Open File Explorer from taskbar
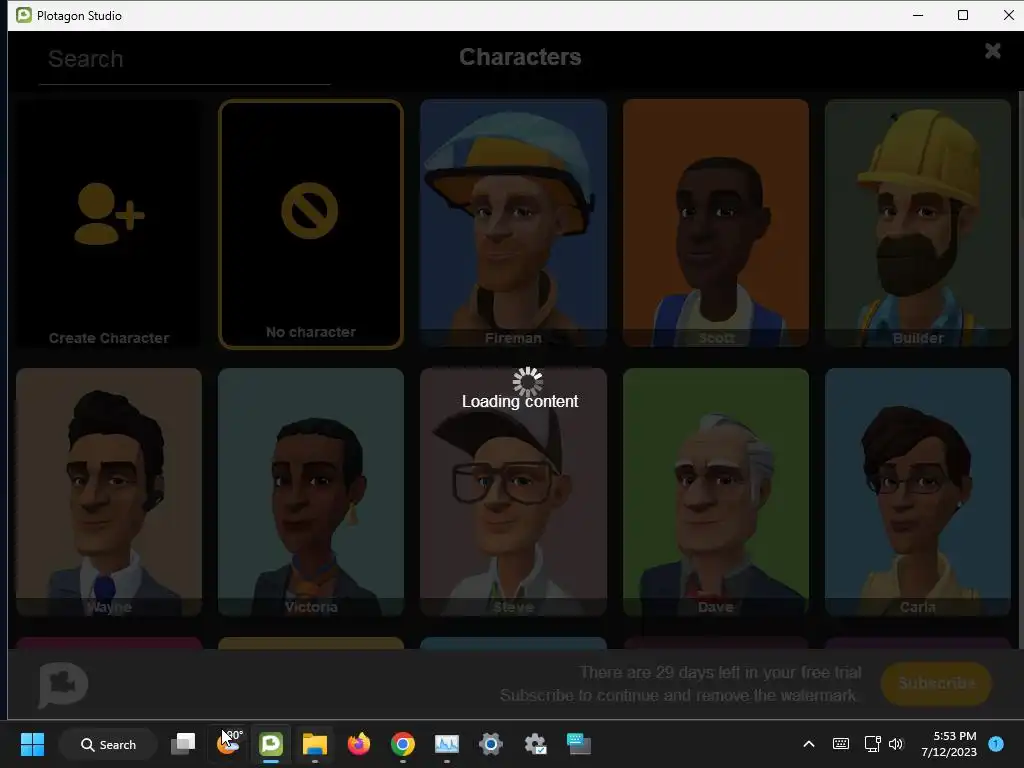 (315, 744)
